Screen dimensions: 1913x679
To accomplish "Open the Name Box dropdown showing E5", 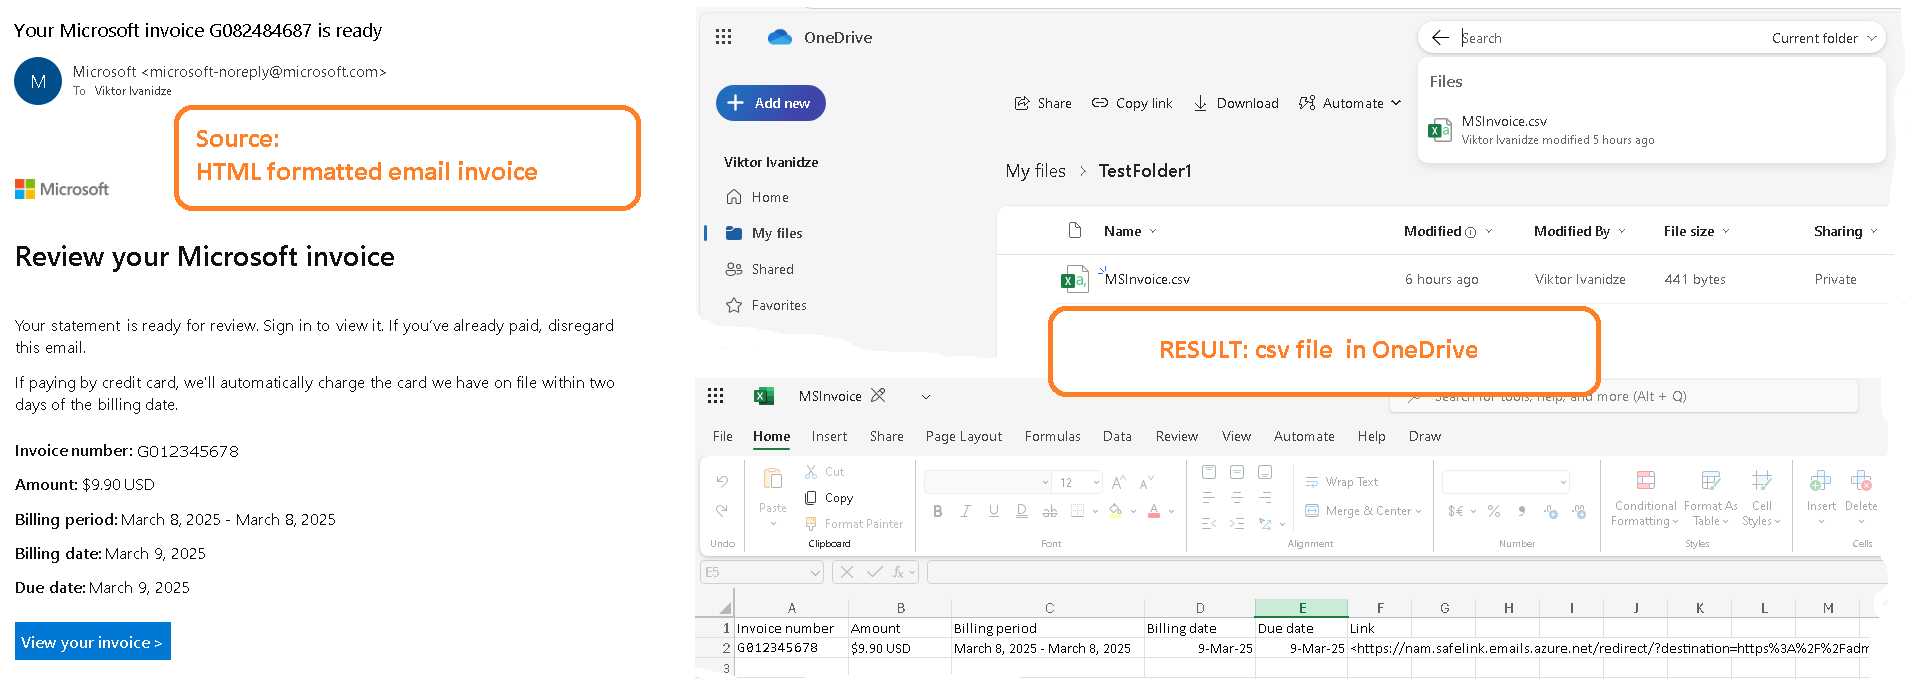I will pyautogui.click(x=816, y=572).
